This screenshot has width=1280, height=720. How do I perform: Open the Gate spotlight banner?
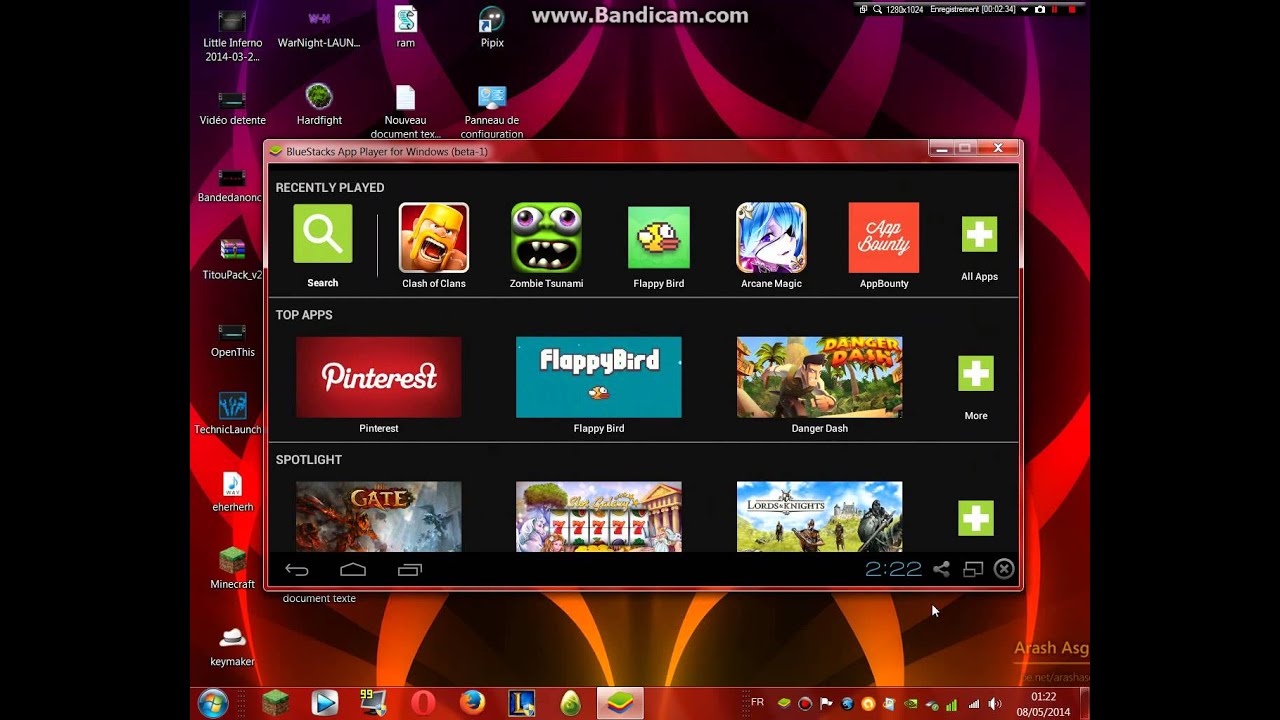(379, 516)
